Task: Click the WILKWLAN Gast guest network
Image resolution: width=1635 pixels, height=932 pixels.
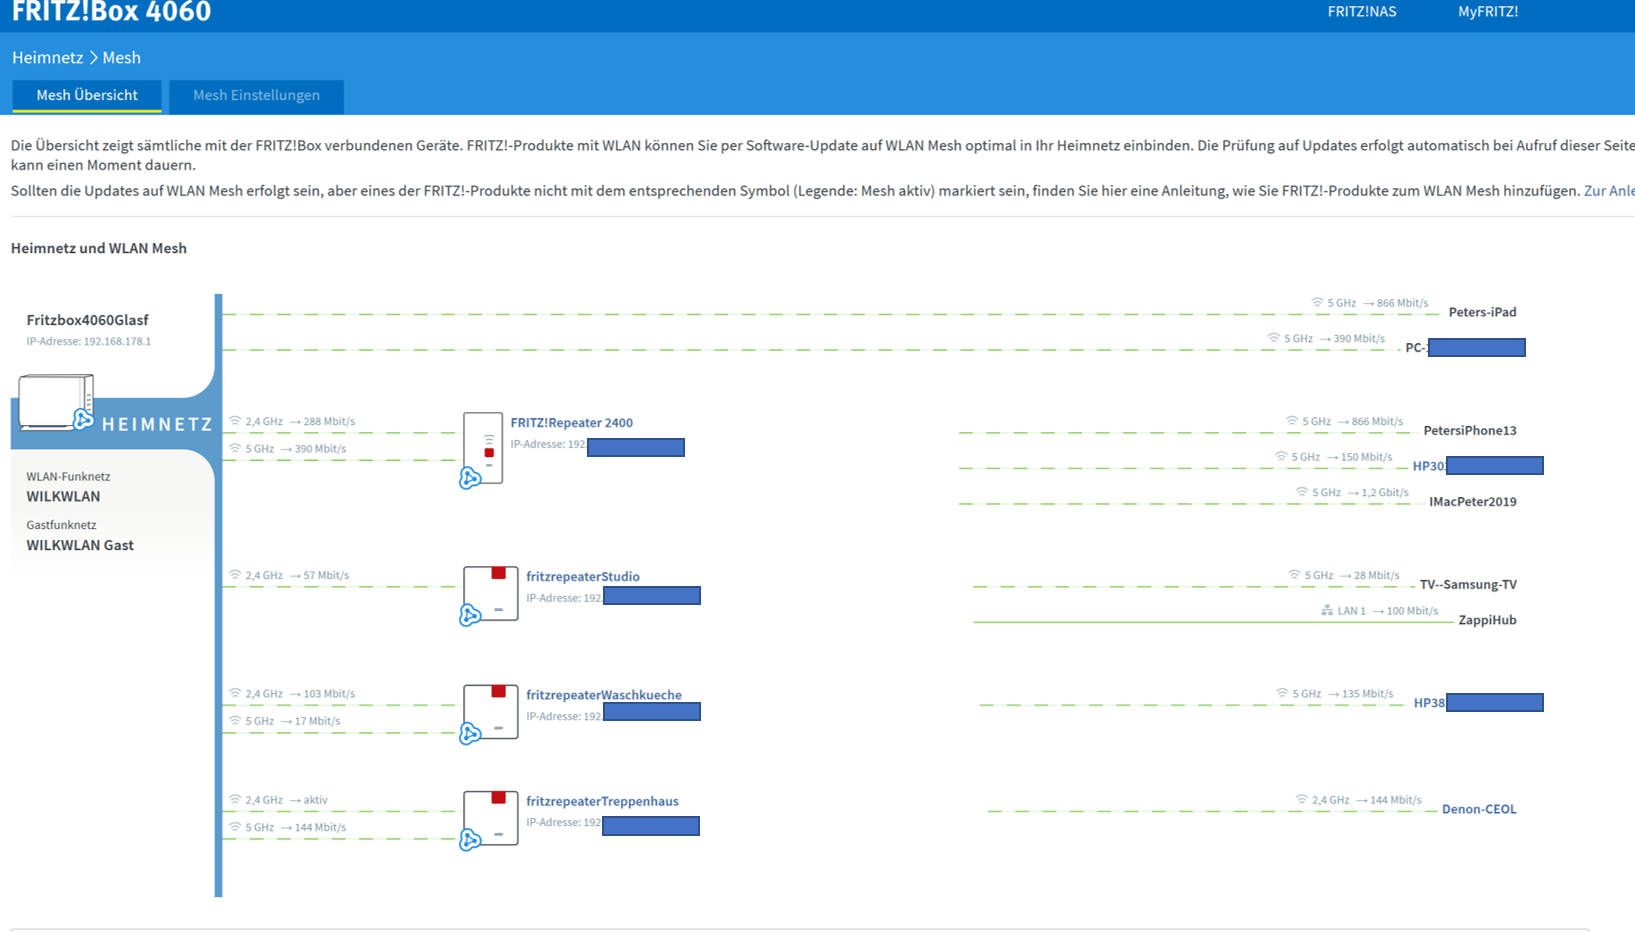Action: 80,545
